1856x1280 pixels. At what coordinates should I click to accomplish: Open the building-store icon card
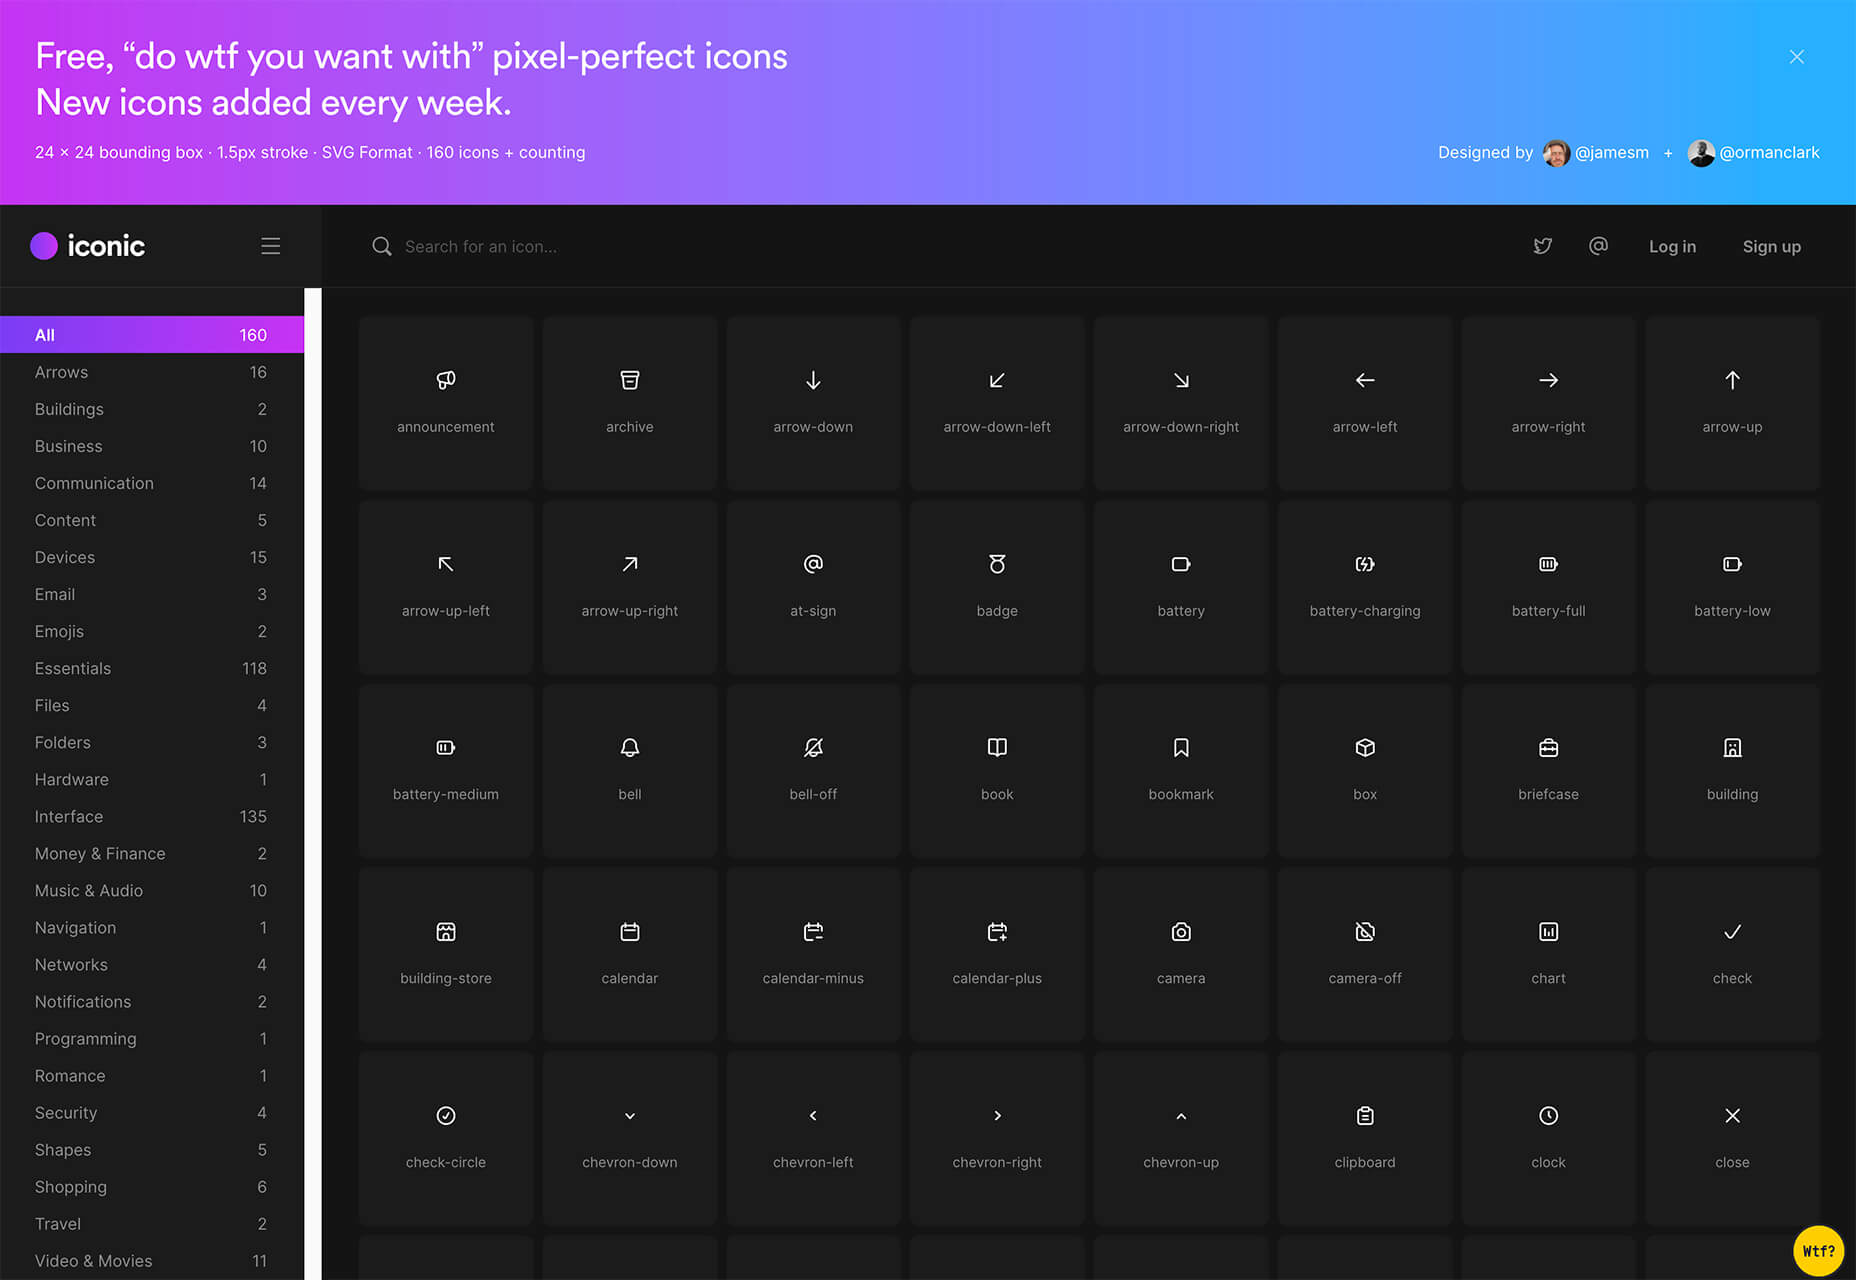(446, 955)
